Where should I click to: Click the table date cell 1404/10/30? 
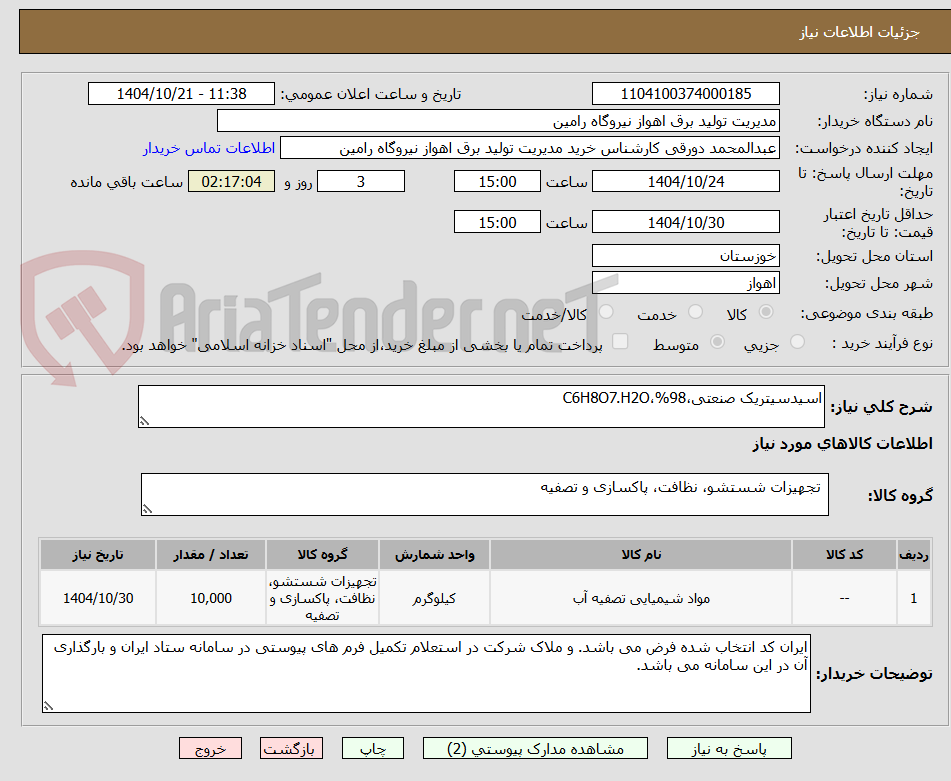click(98, 598)
